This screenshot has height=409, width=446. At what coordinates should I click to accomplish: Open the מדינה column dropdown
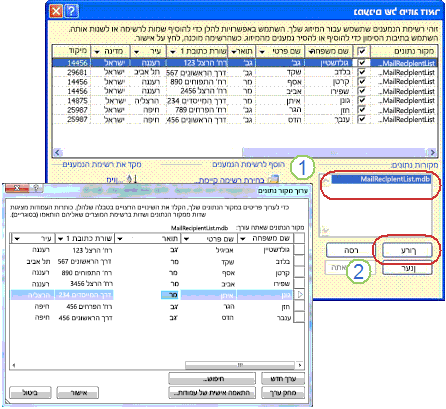97,52
